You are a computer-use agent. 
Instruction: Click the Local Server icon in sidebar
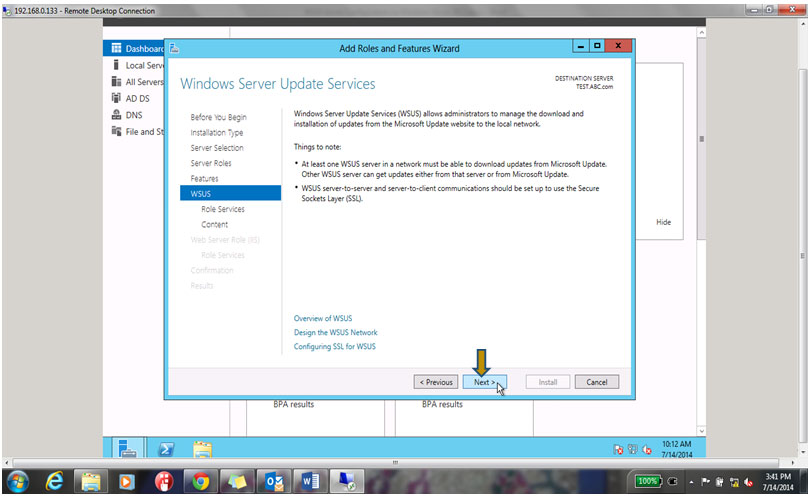[116, 65]
